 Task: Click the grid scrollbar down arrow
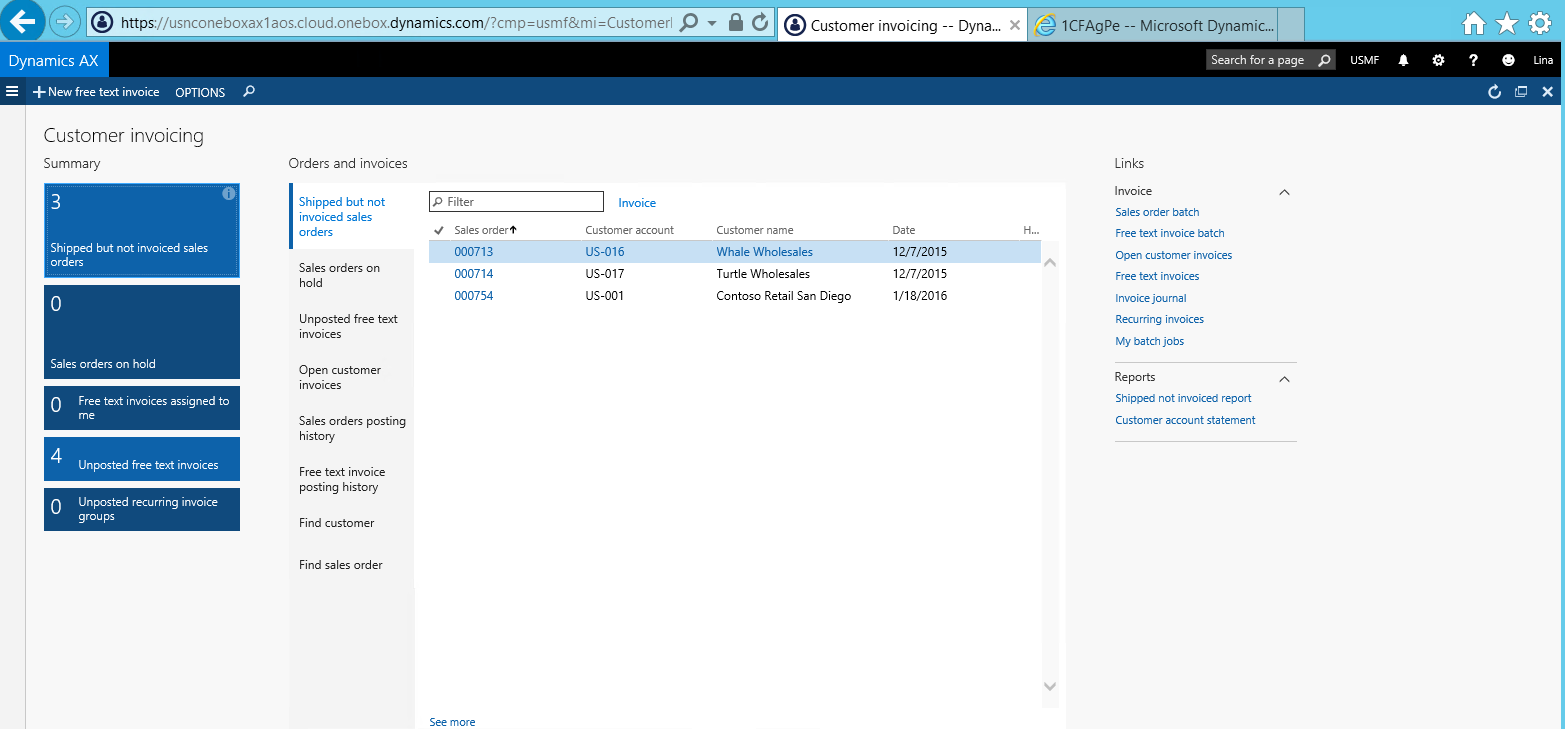(x=1049, y=686)
